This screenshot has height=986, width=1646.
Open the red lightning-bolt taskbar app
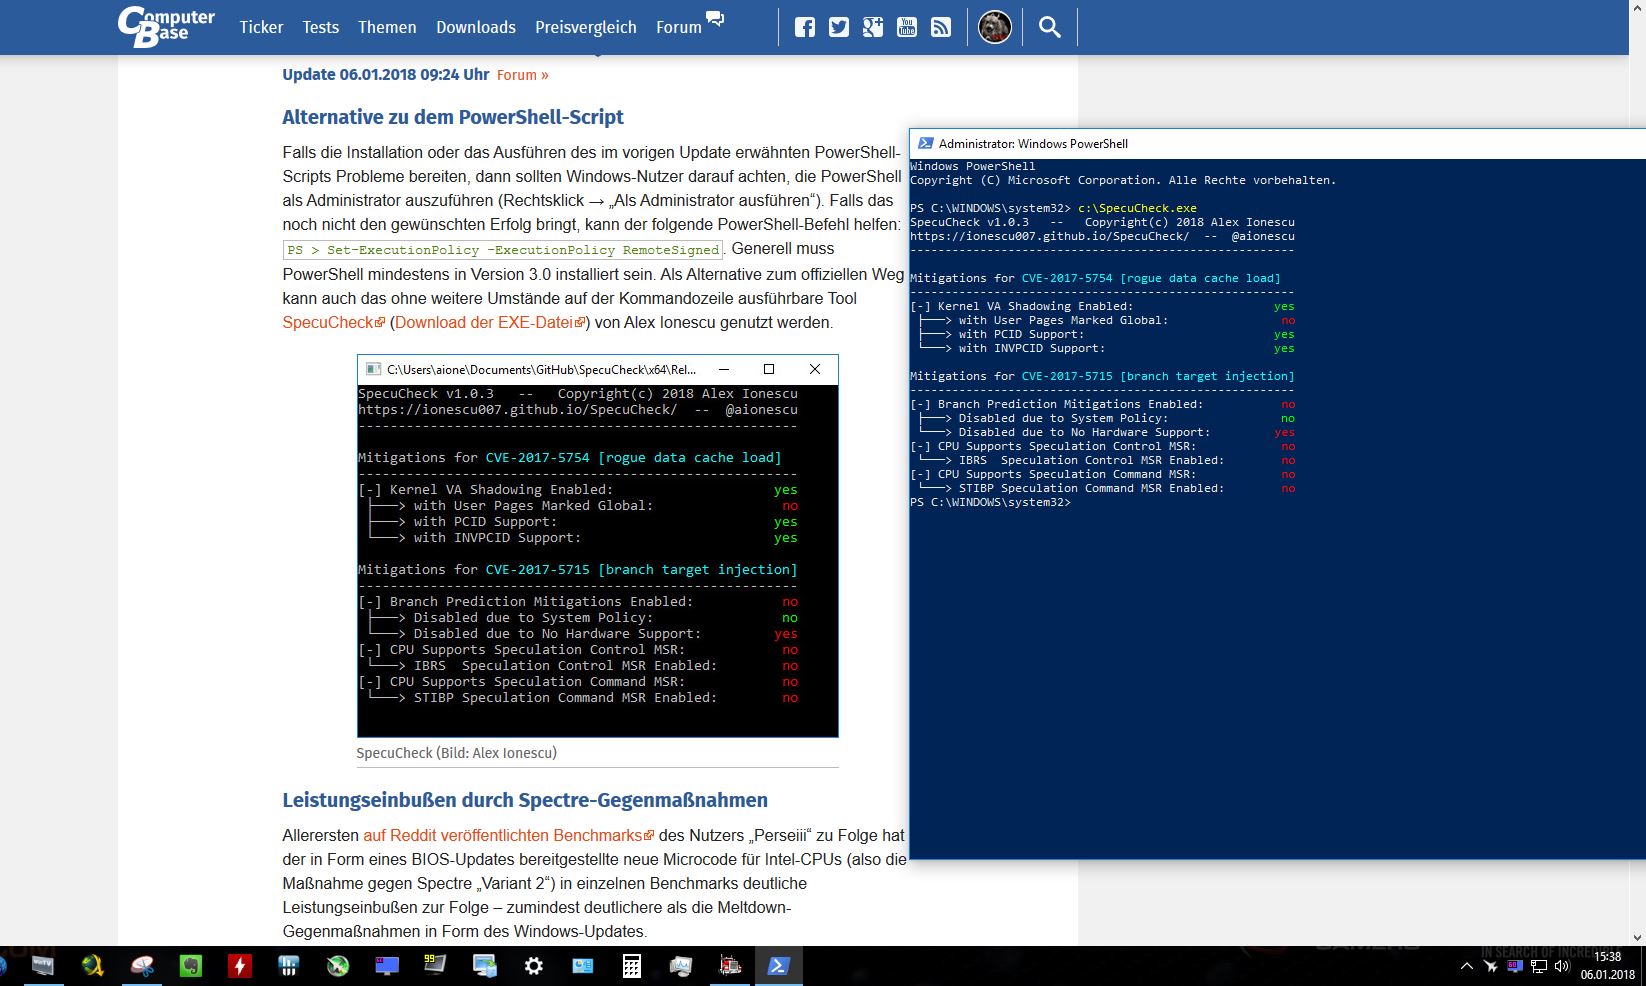tap(239, 966)
